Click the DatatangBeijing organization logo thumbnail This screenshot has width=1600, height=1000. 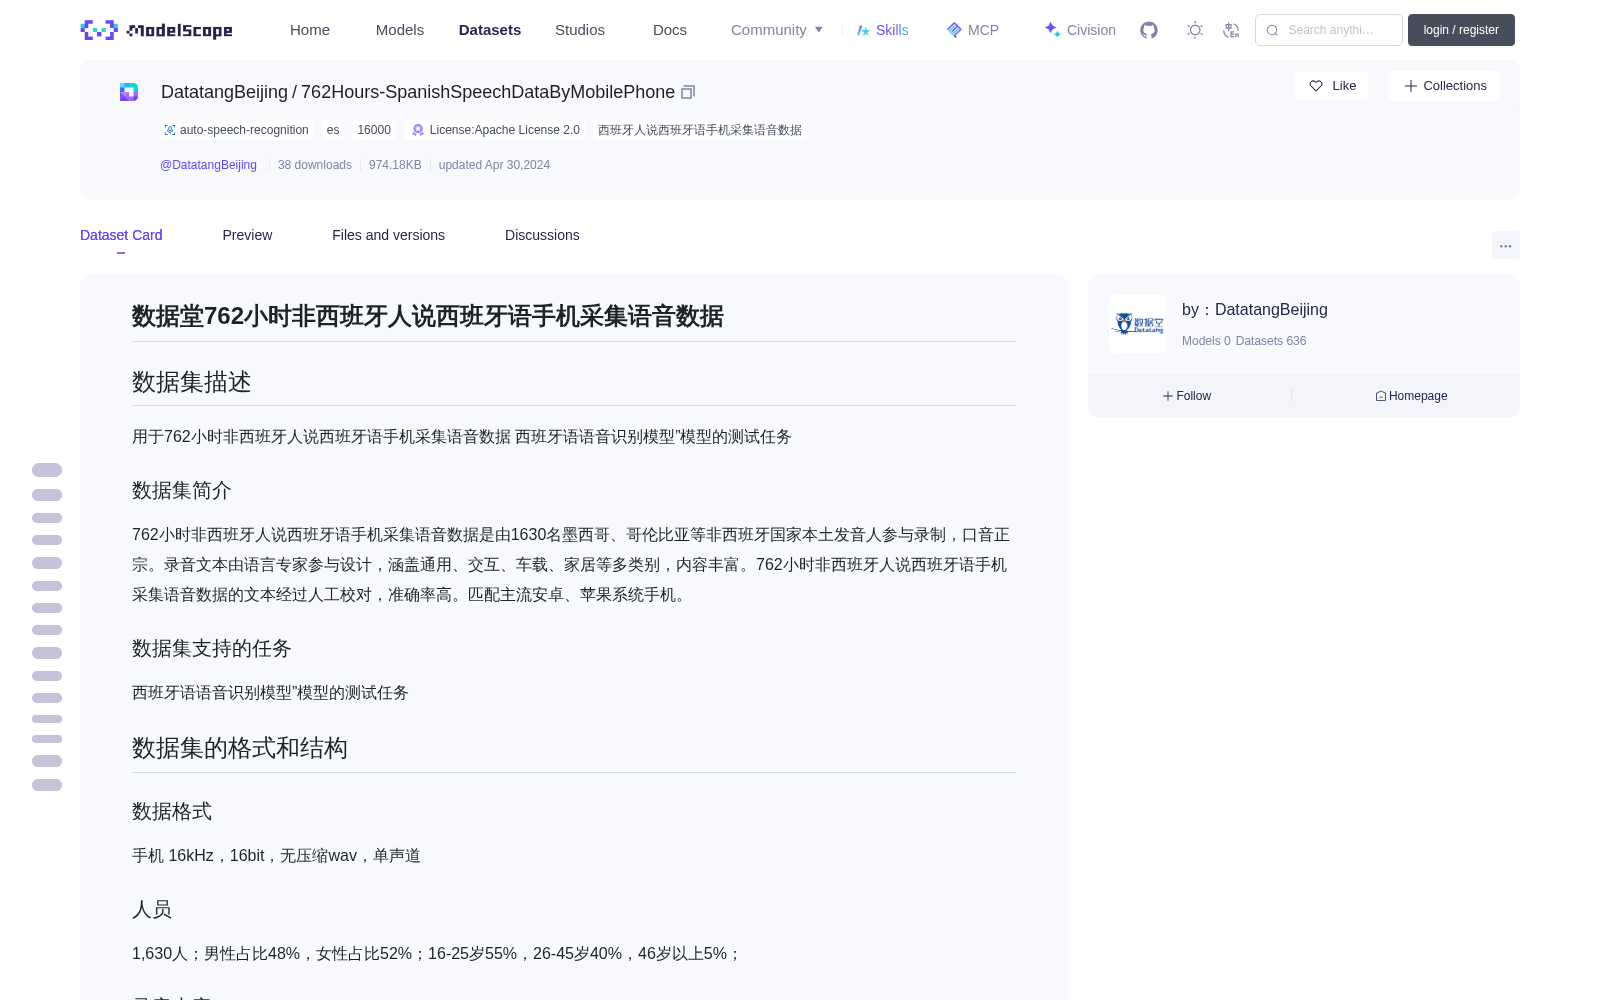click(1138, 324)
